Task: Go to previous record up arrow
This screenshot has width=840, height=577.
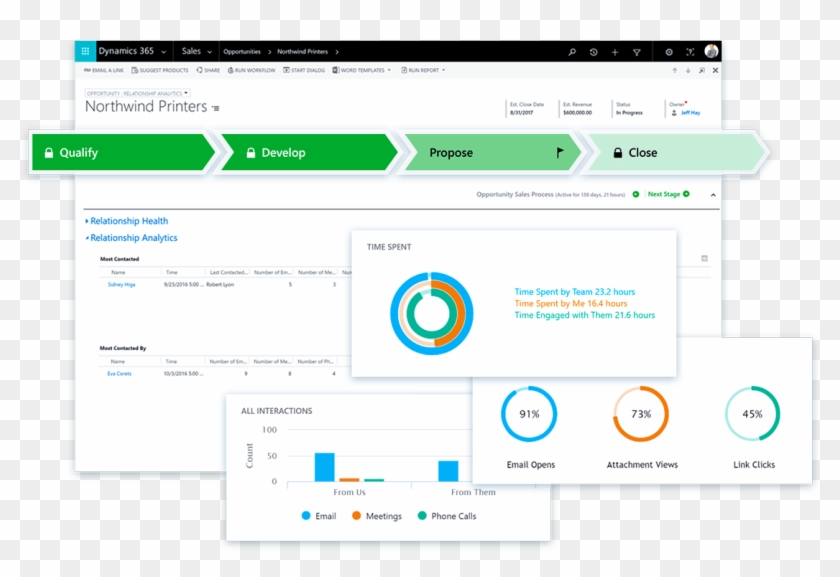Action: [x=674, y=70]
